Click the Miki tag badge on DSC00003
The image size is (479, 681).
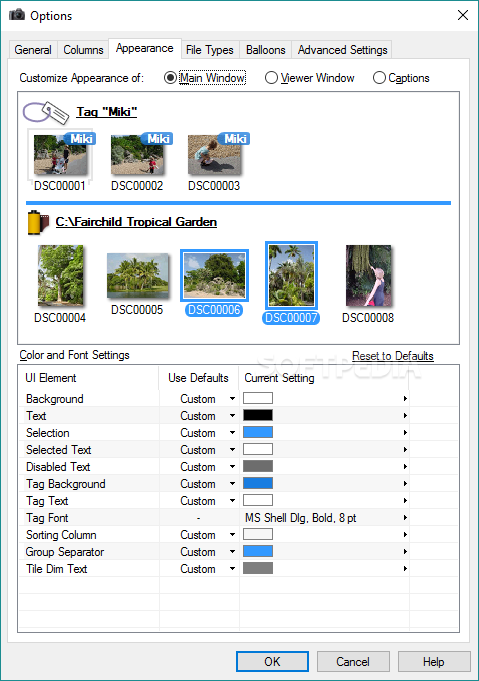point(234,139)
